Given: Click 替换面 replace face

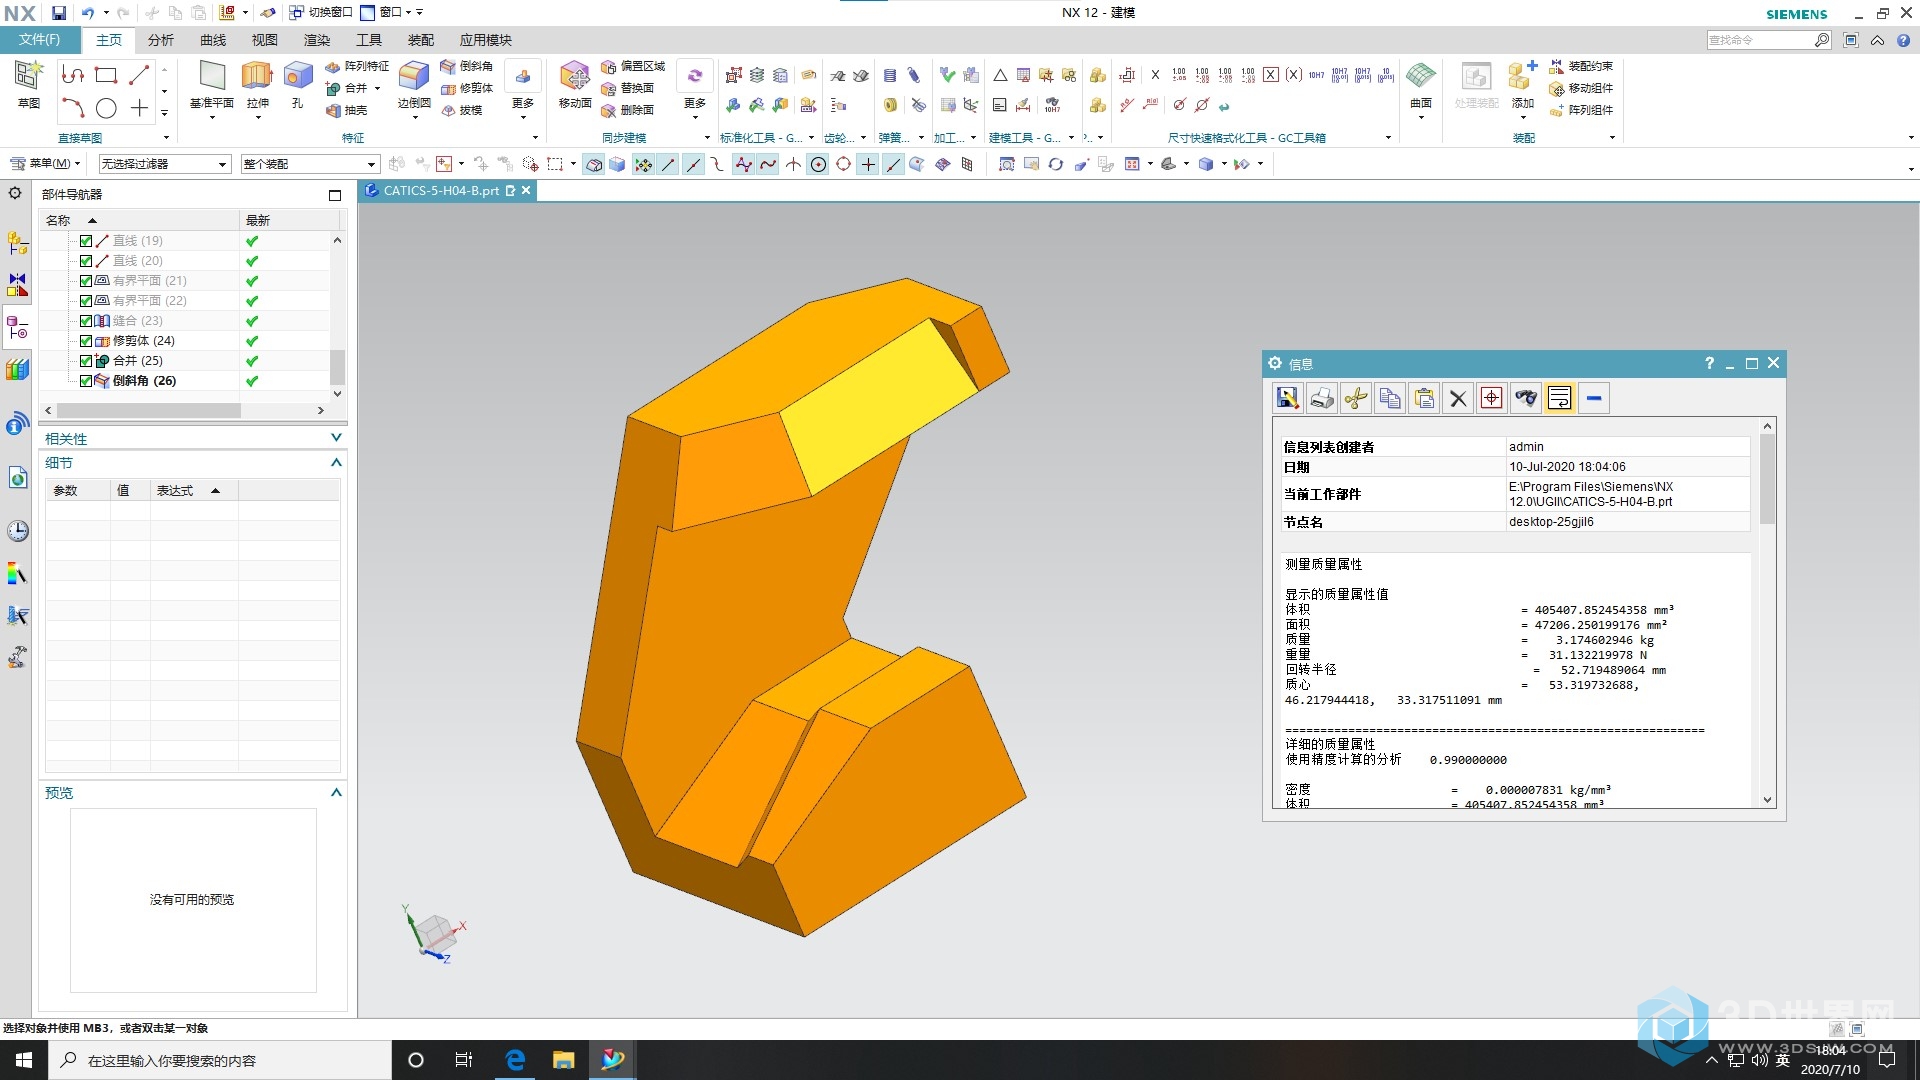Looking at the screenshot, I should tap(628, 88).
